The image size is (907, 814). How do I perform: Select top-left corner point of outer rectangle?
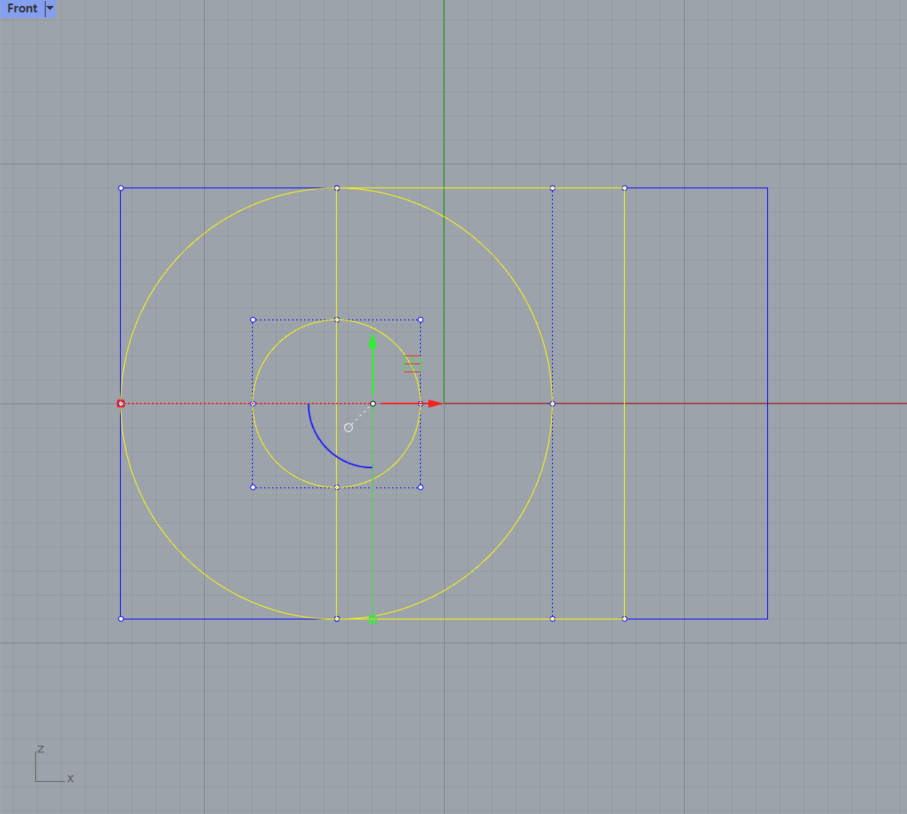(121, 188)
